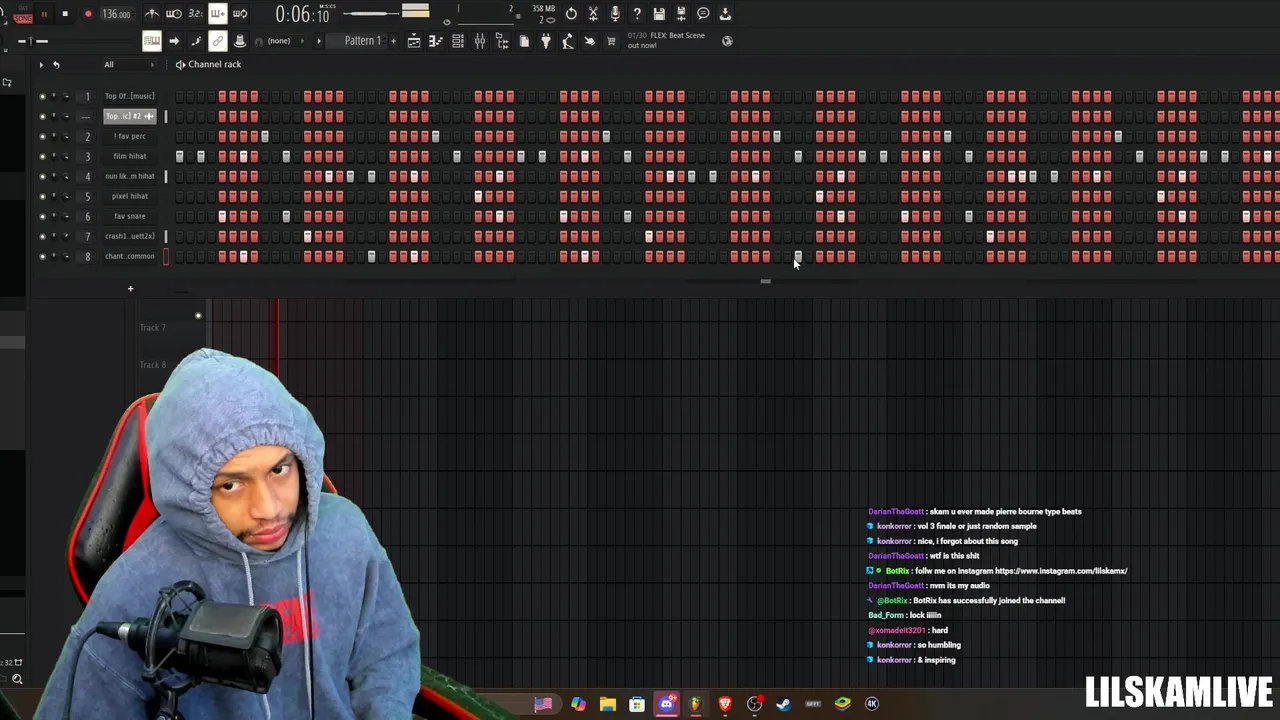Mute the pixel hihat channel
Screen dimensions: 1280x720
42,196
